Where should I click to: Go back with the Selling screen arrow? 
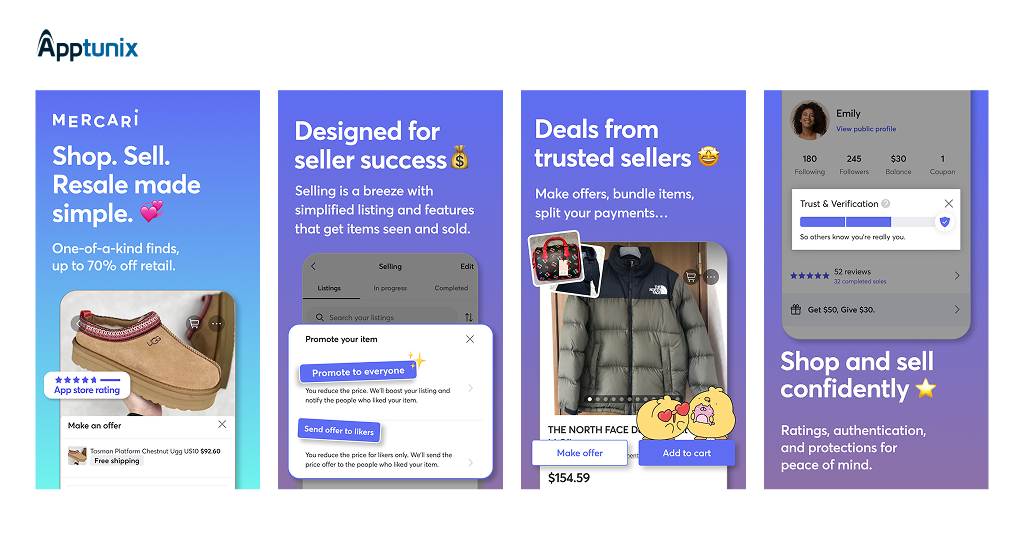pyautogui.click(x=313, y=266)
